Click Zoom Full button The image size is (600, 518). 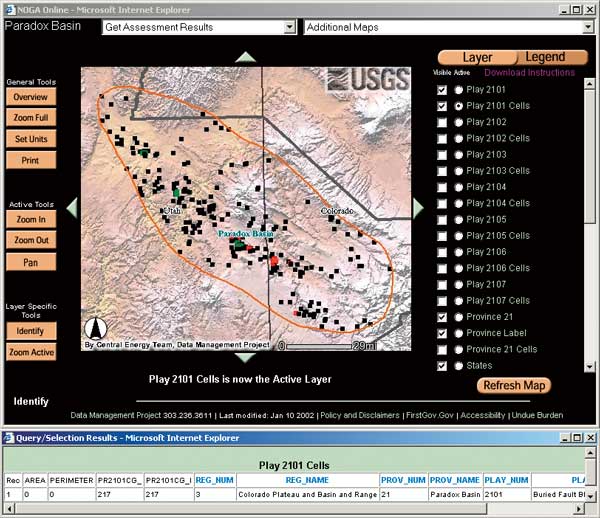[x=31, y=117]
